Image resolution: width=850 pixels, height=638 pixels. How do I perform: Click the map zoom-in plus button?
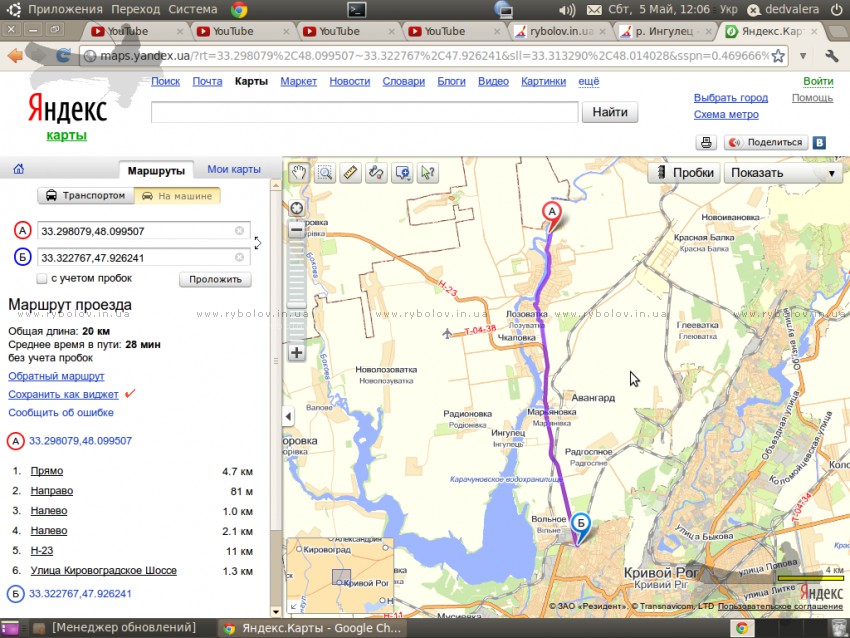point(296,352)
